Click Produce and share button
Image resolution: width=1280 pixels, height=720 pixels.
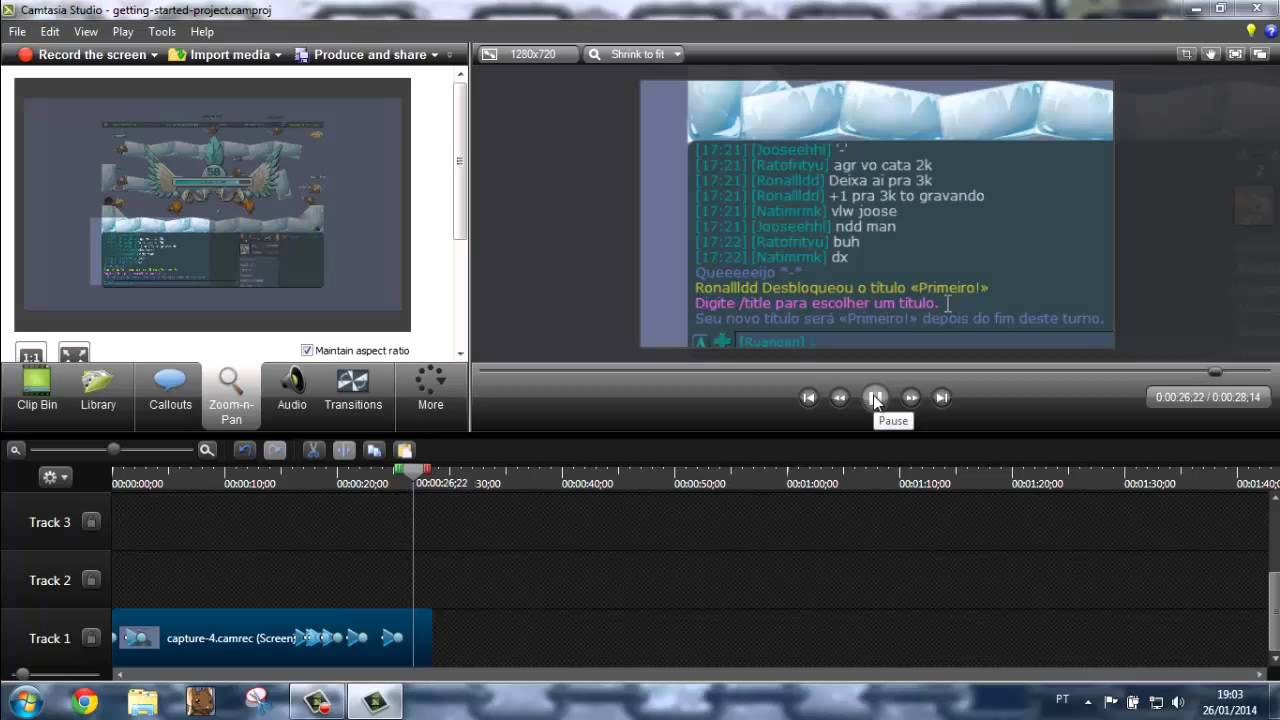pos(360,55)
